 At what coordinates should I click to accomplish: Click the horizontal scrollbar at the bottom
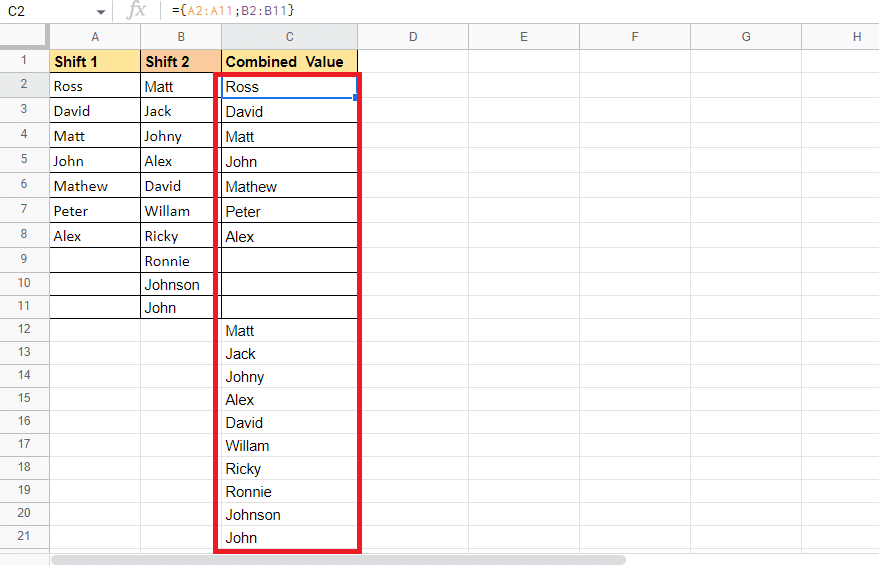pyautogui.click(x=338, y=560)
